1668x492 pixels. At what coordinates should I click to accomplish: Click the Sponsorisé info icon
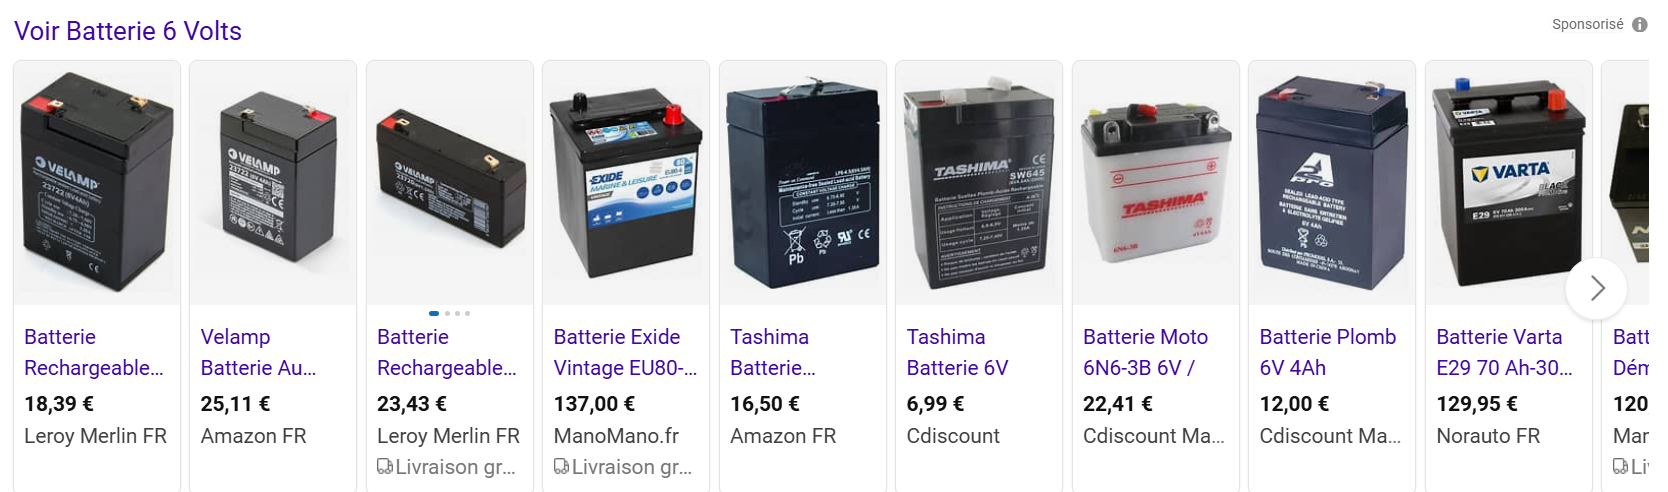pyautogui.click(x=1640, y=25)
